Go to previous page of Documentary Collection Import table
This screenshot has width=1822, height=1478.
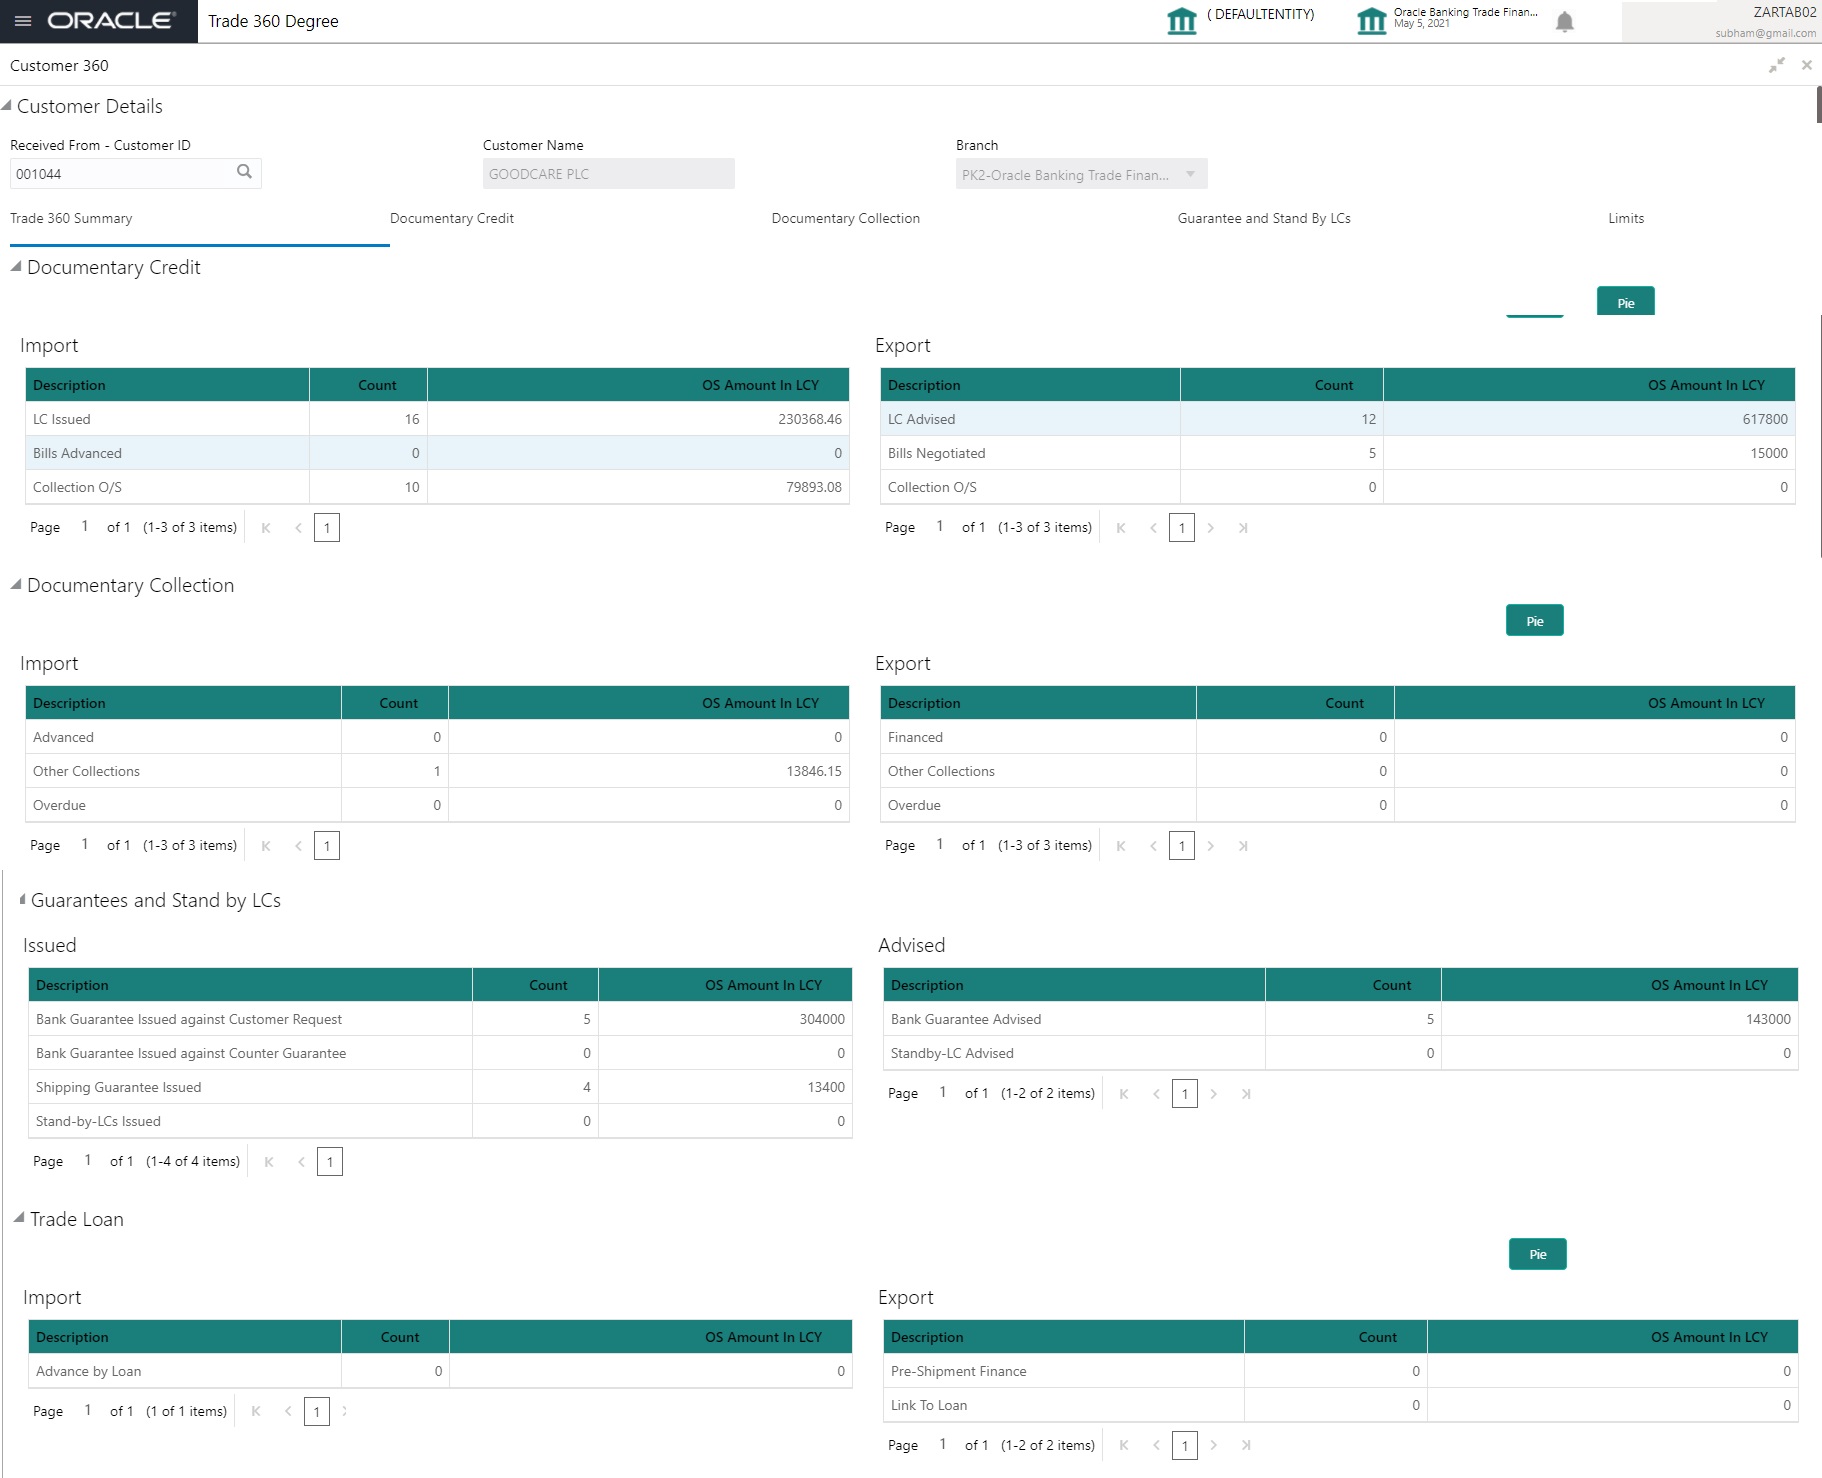[298, 846]
